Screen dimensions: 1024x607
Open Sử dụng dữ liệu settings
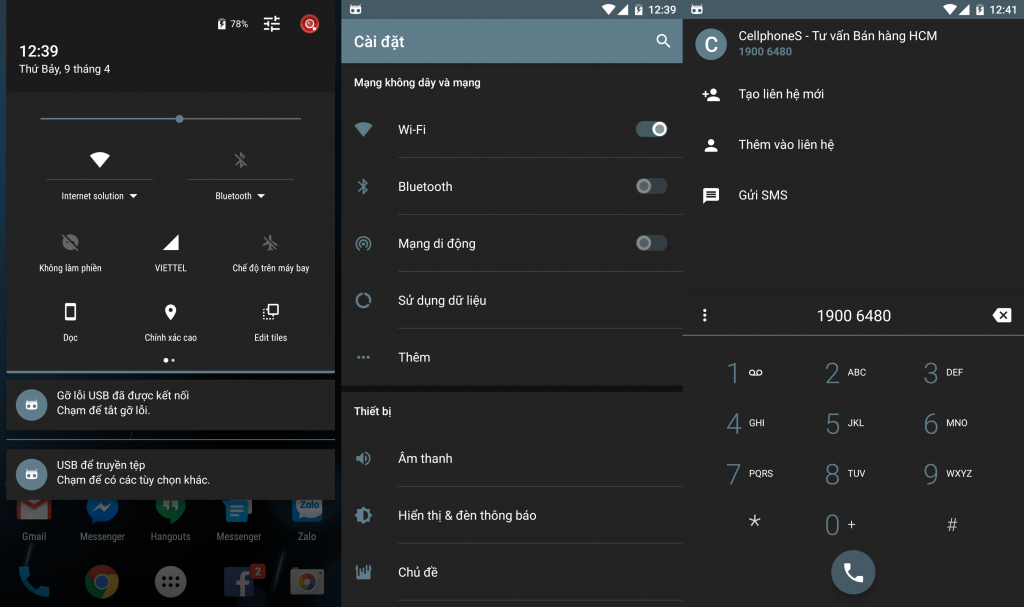[442, 300]
